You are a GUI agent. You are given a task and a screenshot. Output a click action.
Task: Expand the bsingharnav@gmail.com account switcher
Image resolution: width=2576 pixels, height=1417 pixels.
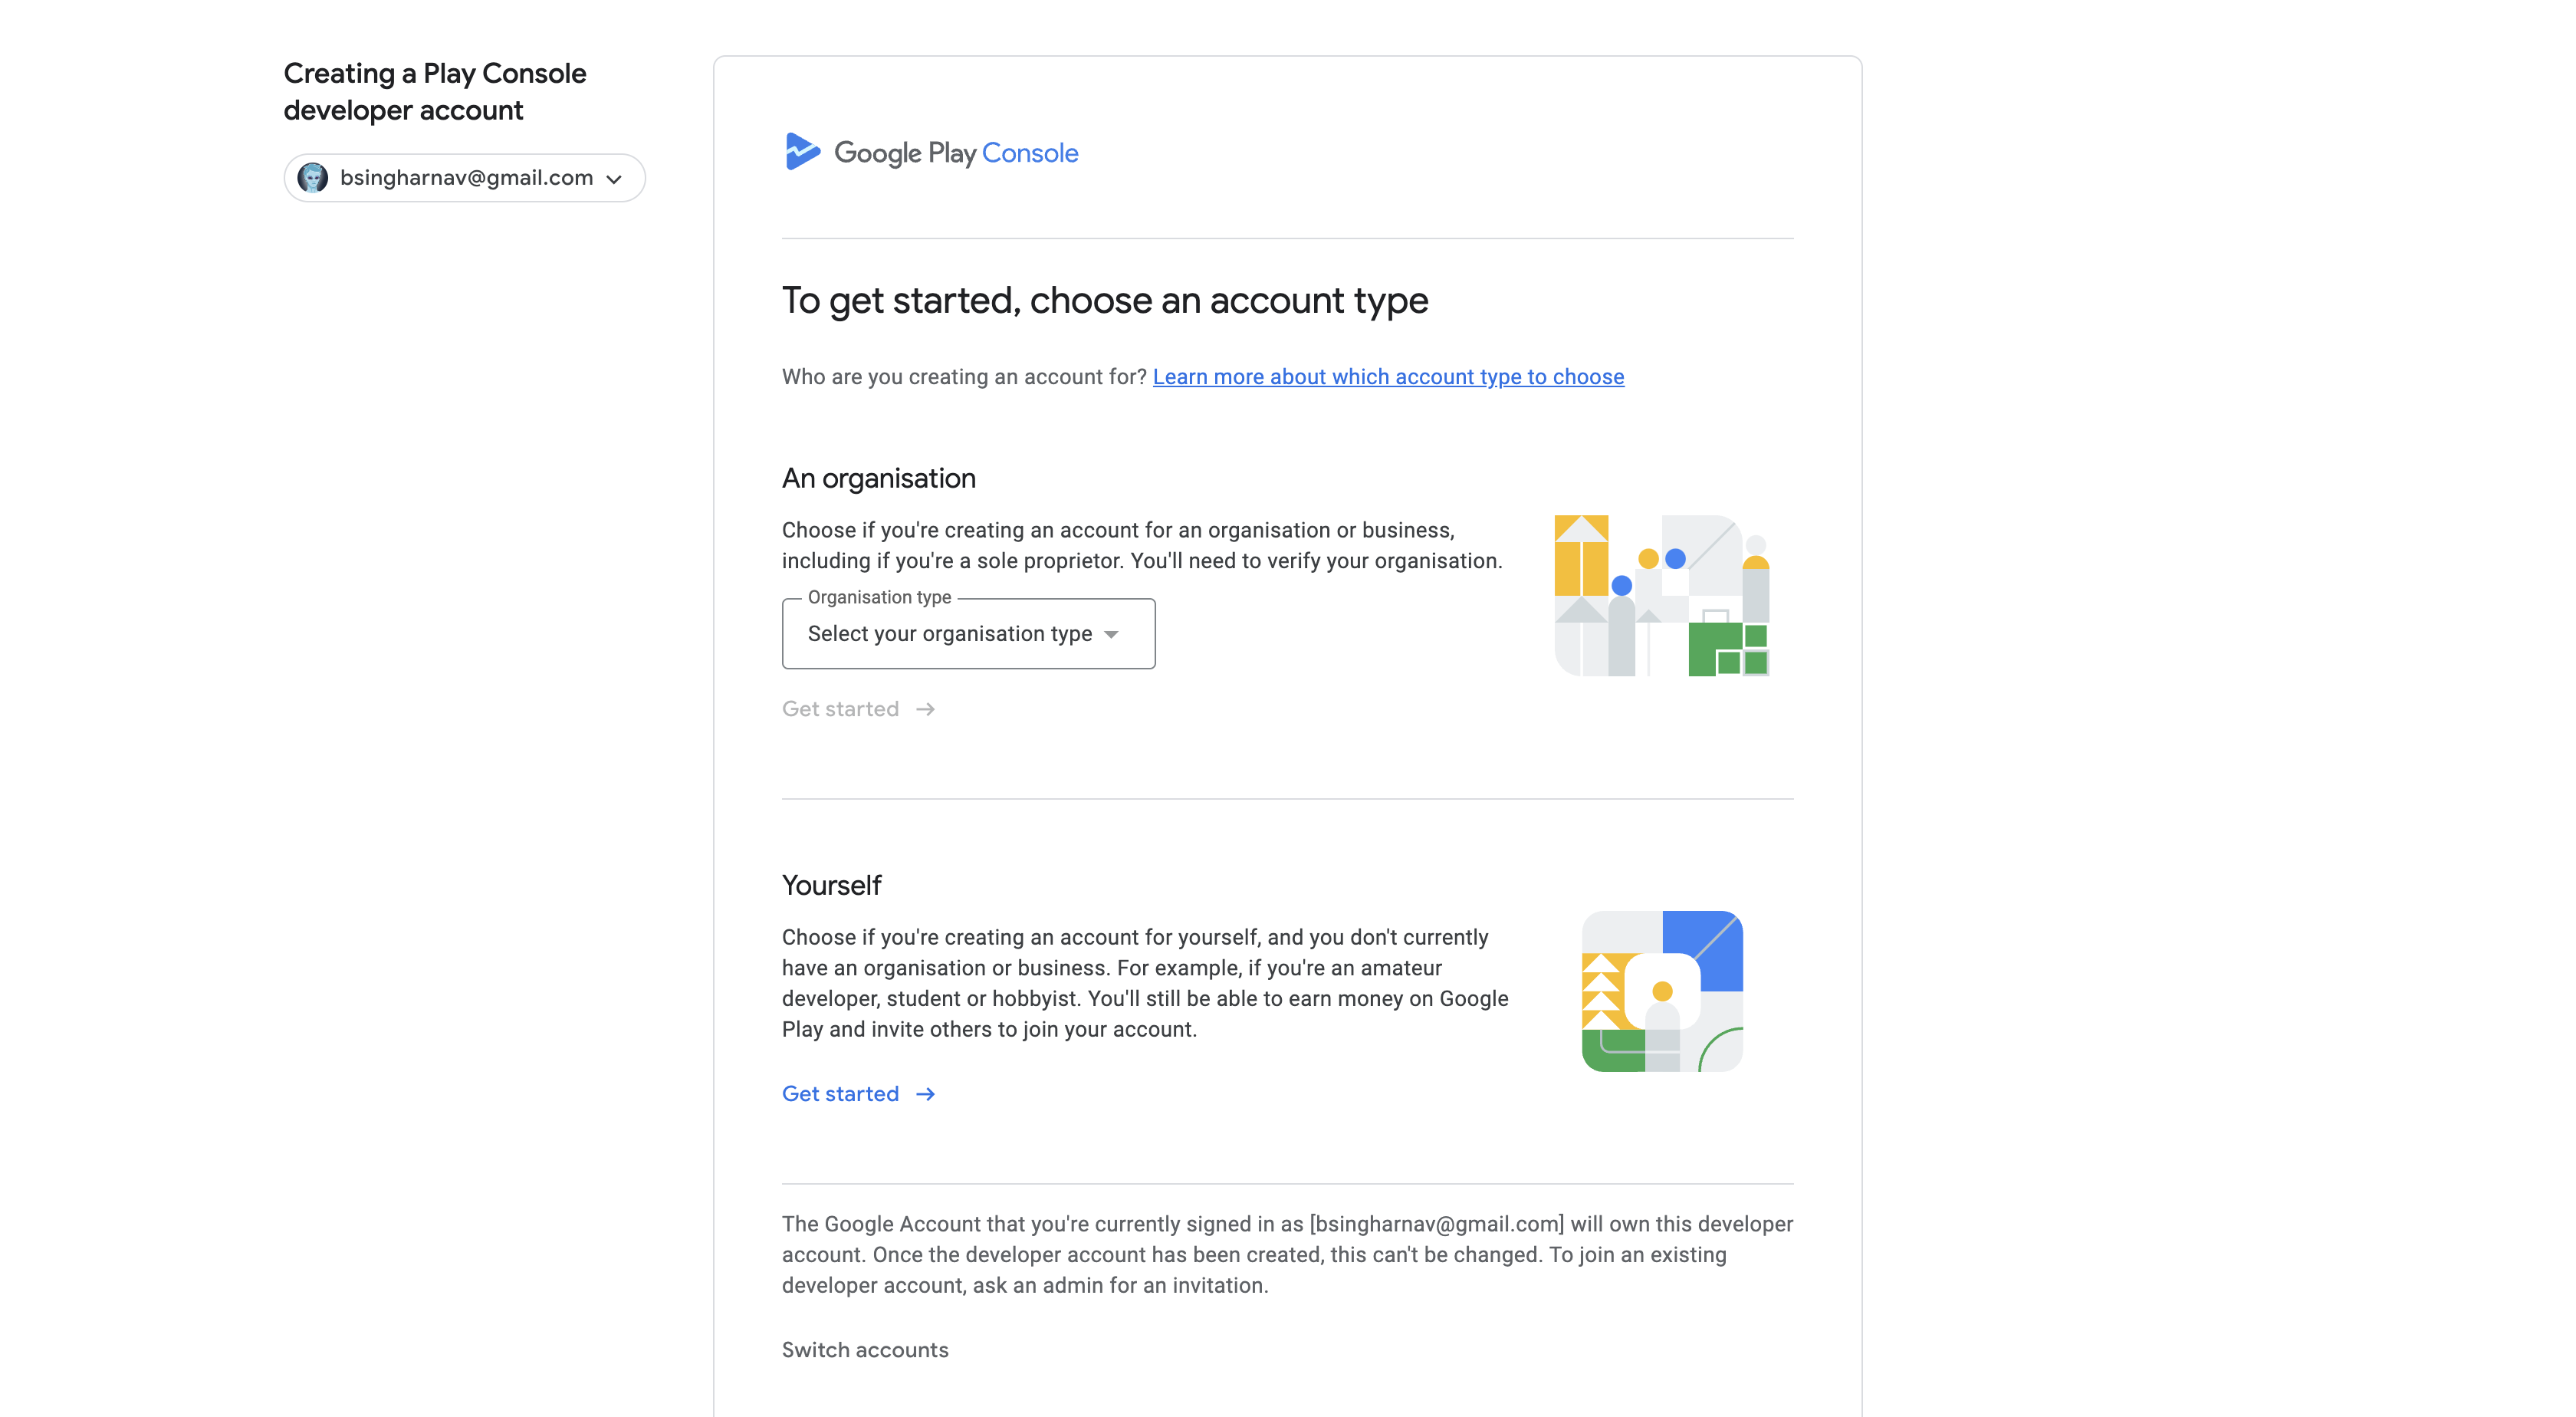coord(464,178)
